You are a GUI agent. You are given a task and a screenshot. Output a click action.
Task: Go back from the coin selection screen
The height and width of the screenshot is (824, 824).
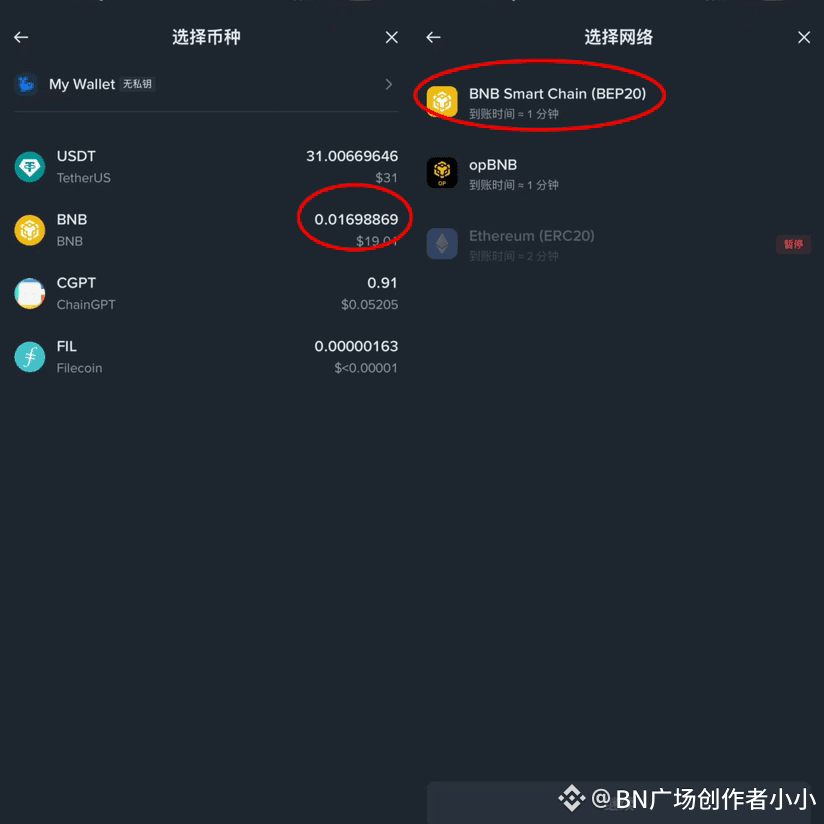click(x=21, y=37)
